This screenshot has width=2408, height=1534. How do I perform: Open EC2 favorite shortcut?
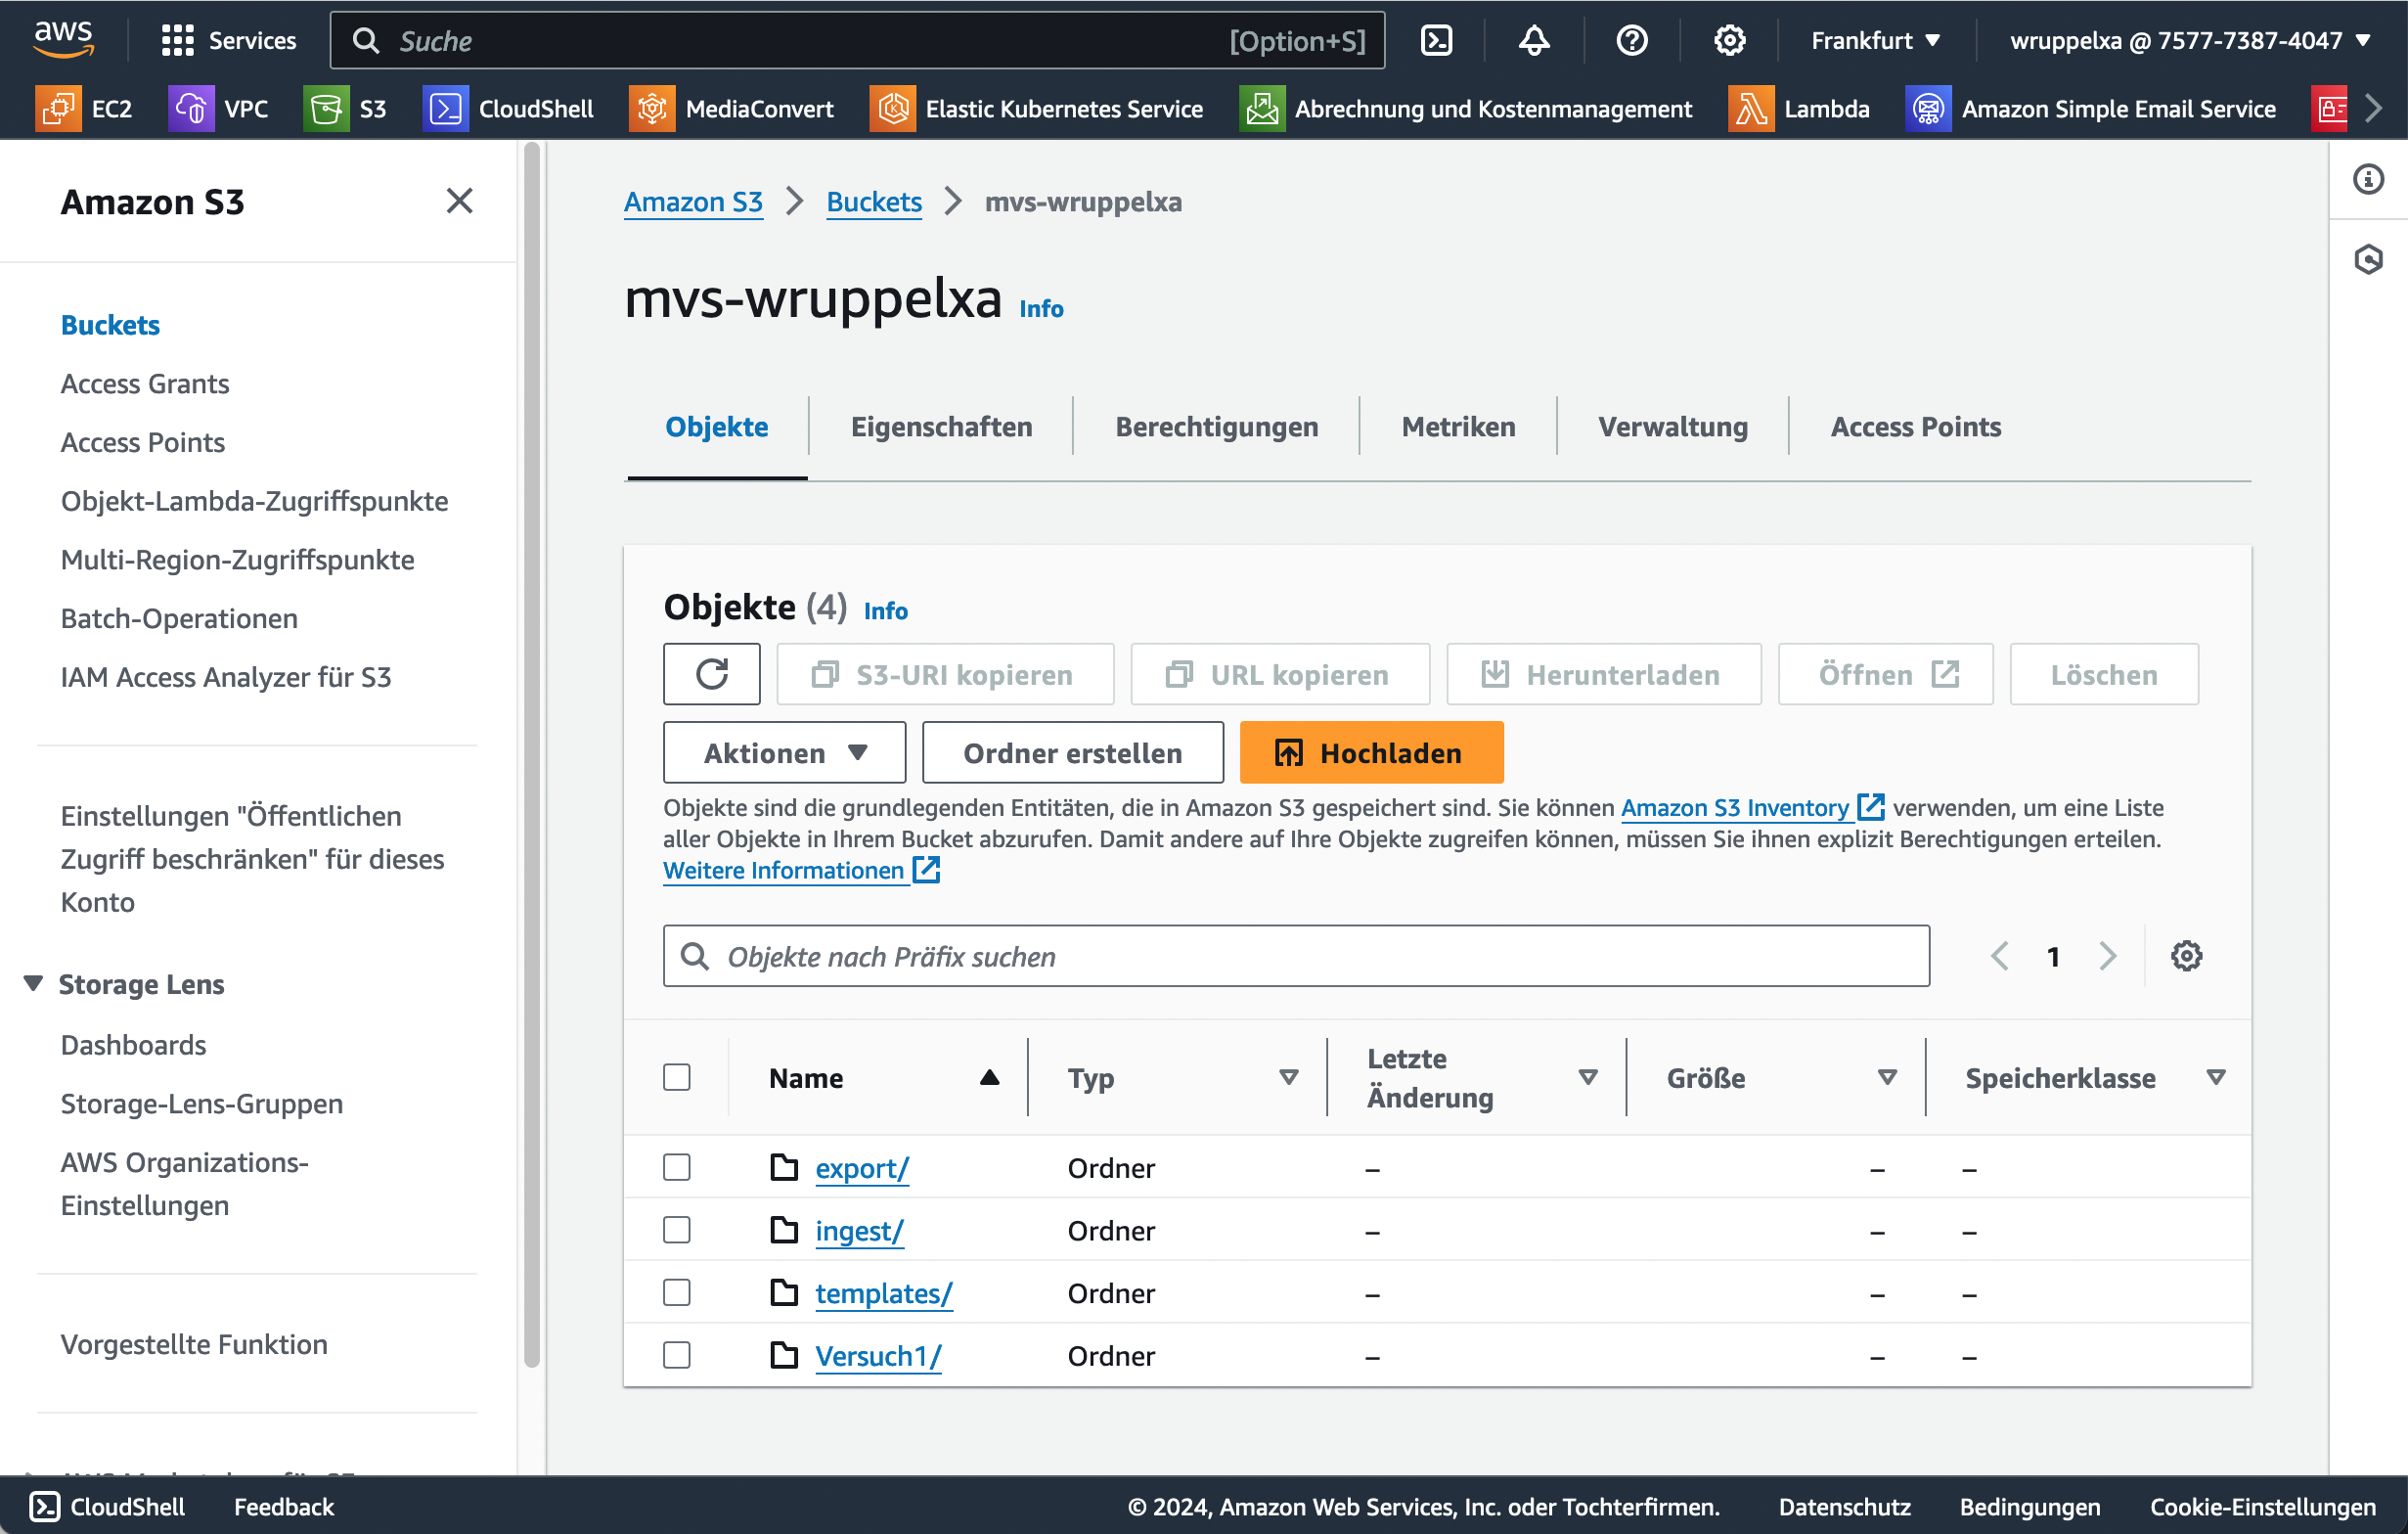(84, 108)
